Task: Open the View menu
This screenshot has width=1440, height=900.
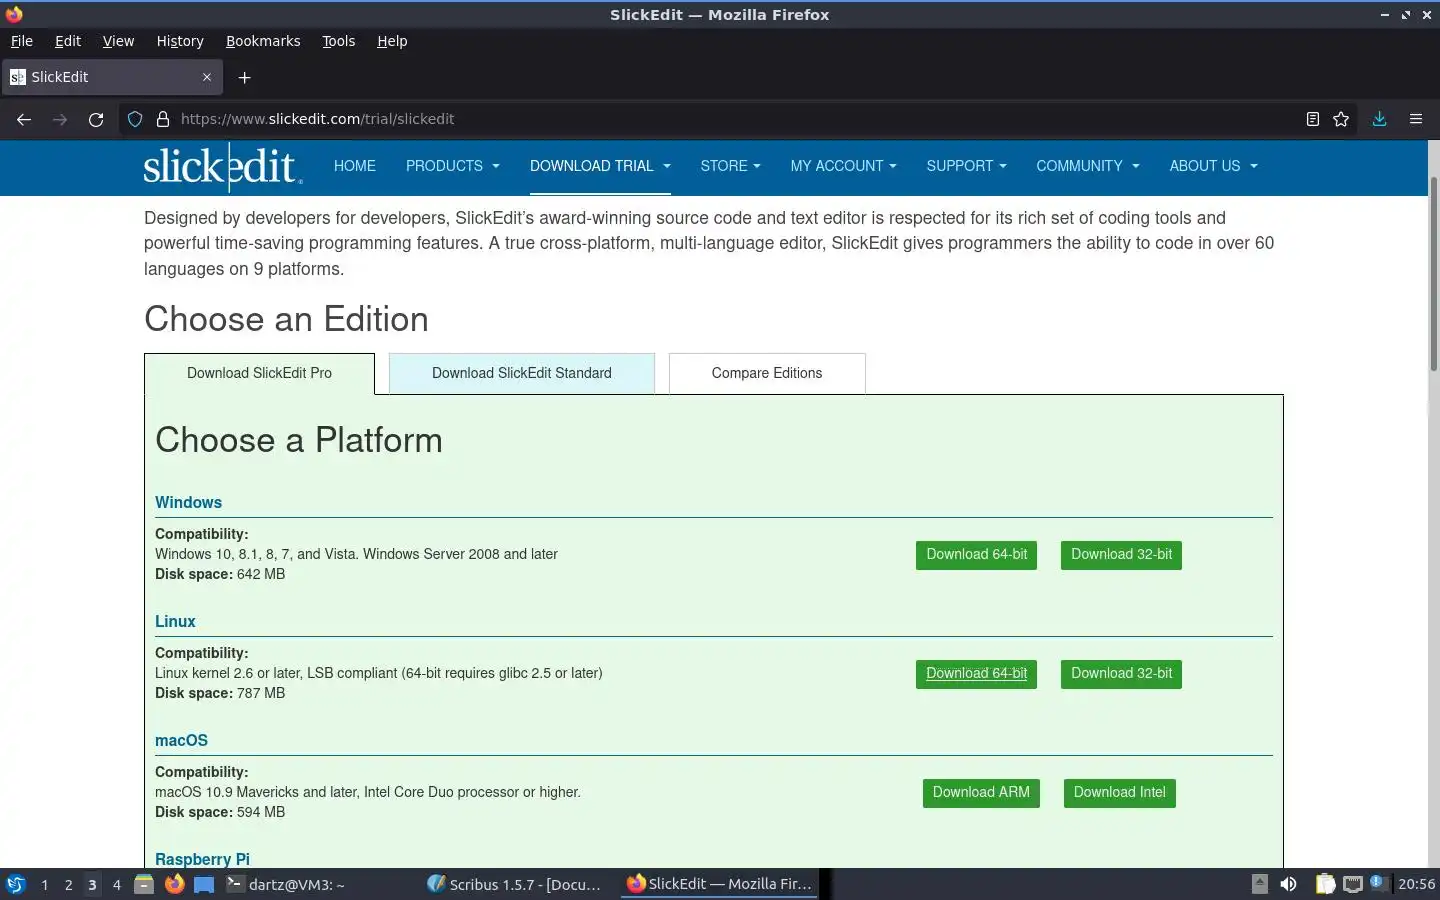Action: pyautogui.click(x=118, y=41)
